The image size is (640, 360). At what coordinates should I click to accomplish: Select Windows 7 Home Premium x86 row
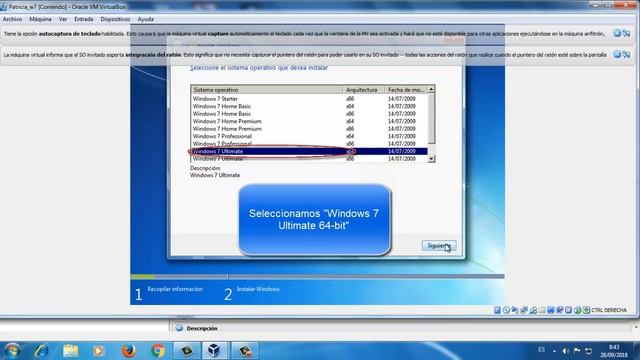(309, 129)
